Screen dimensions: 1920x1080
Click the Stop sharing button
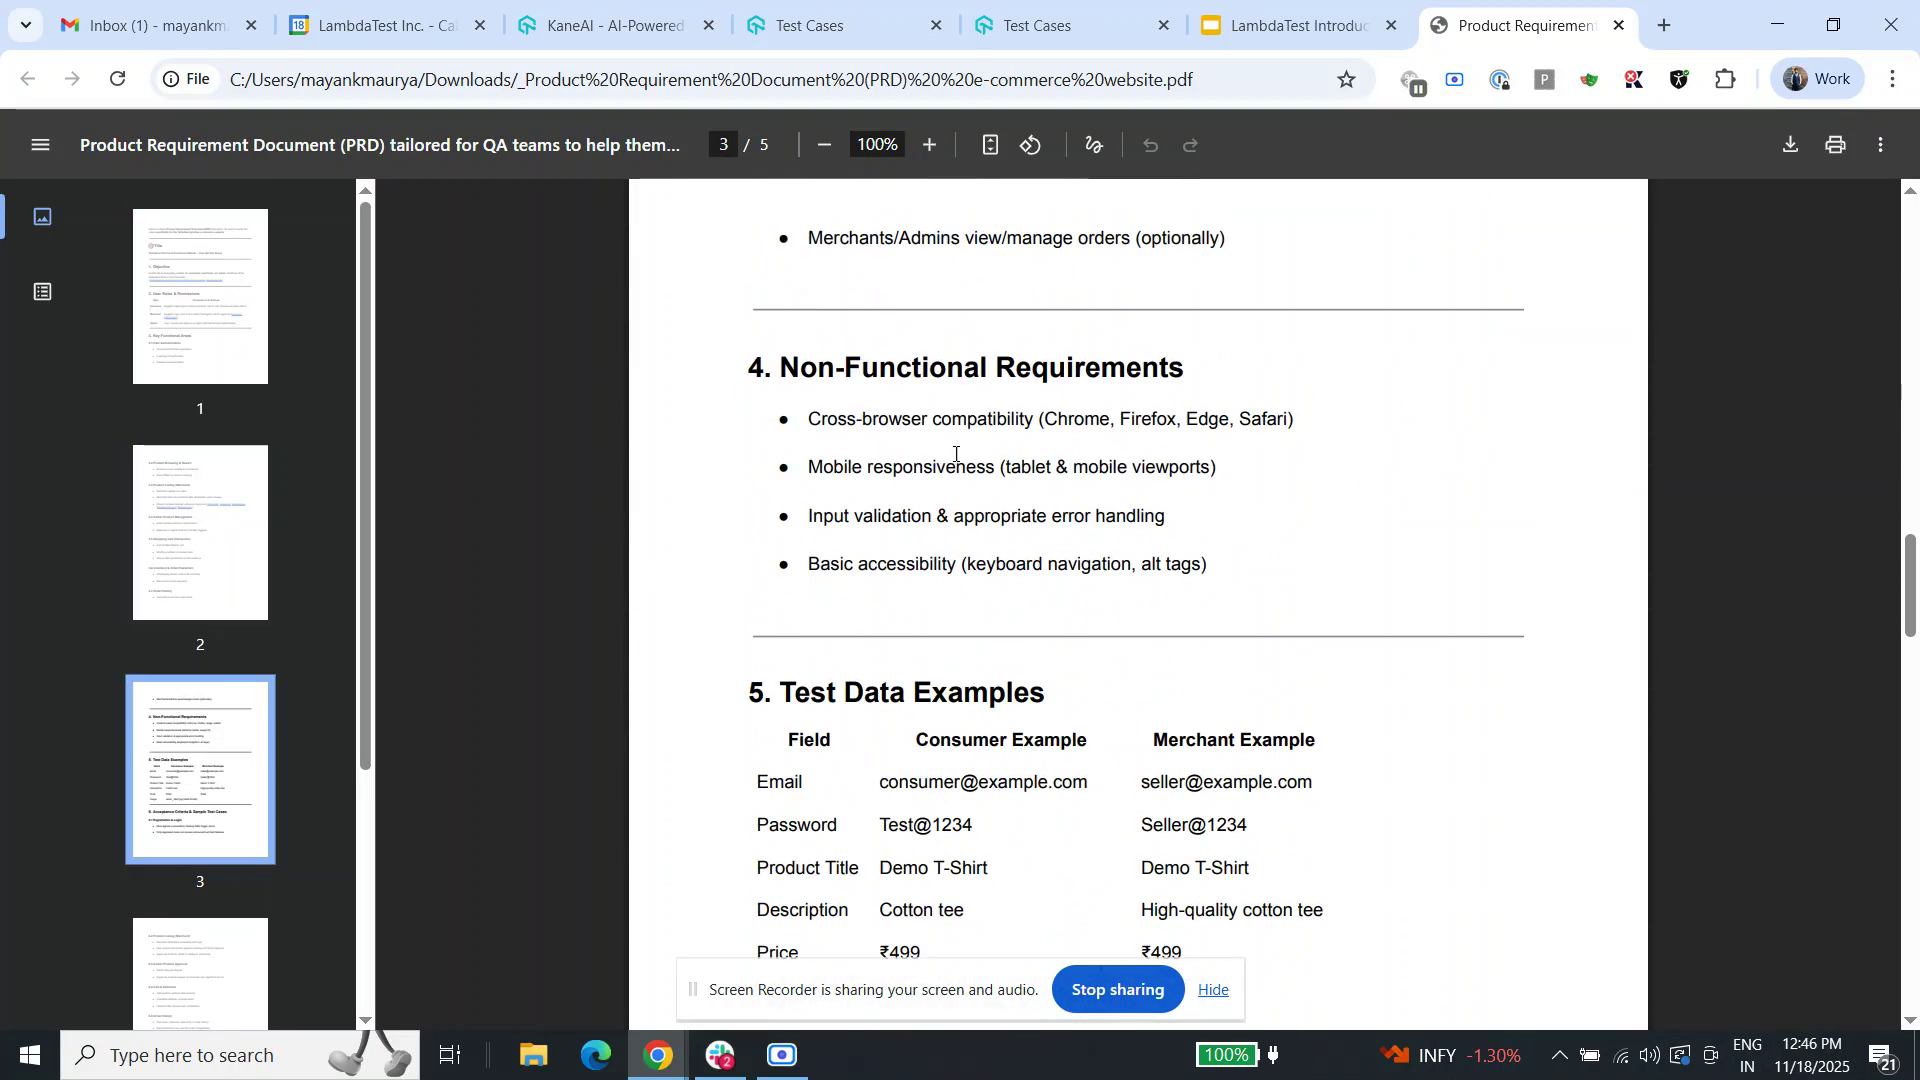pos(1117,989)
